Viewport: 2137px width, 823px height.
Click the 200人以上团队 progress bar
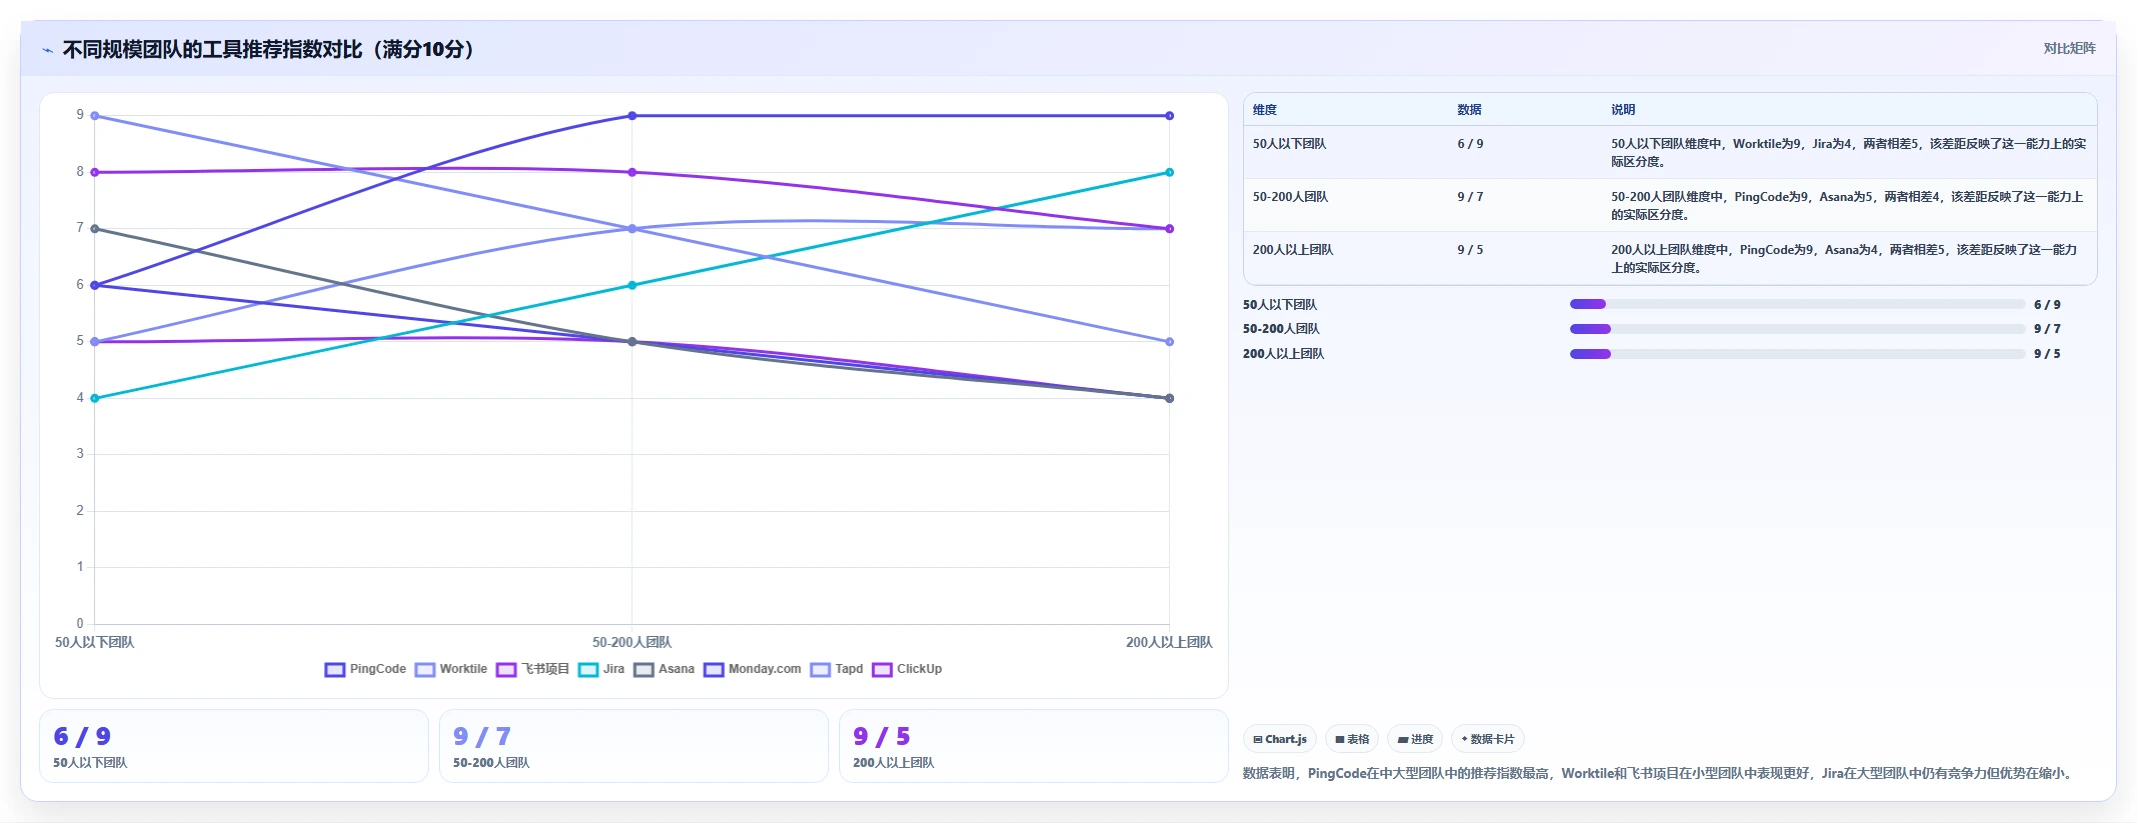(1798, 354)
